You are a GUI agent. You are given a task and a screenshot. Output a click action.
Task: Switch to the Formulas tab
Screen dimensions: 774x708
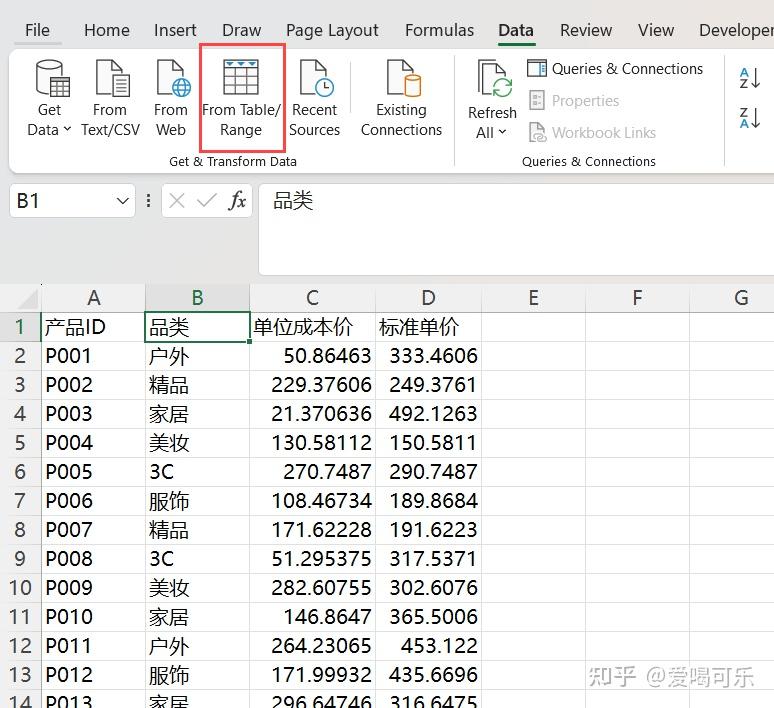tap(439, 30)
